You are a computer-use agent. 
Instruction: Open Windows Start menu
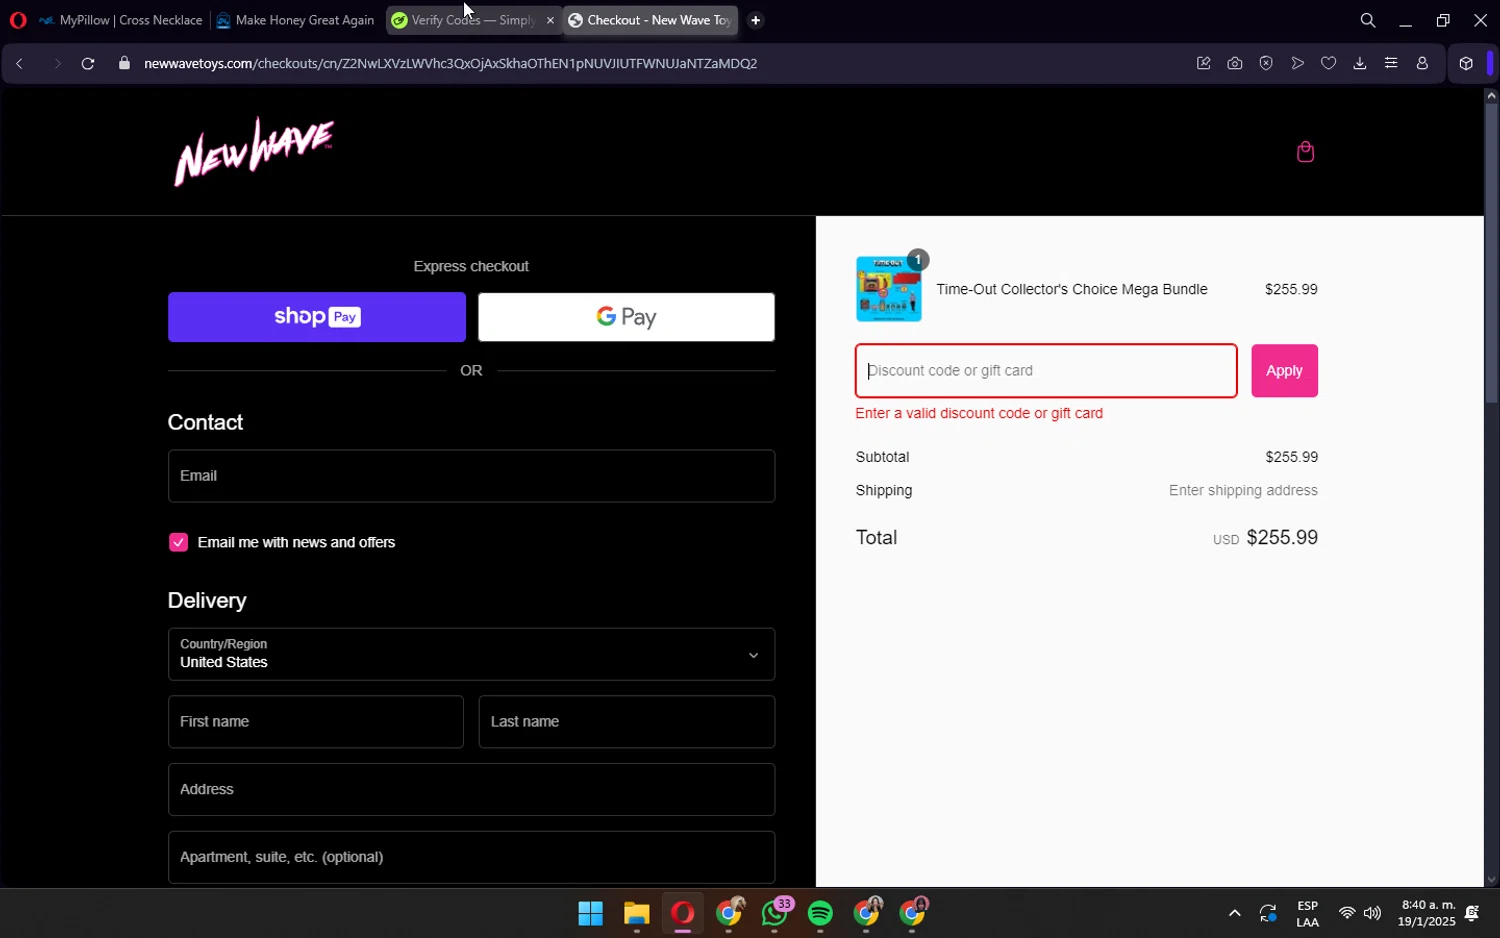pyautogui.click(x=590, y=913)
